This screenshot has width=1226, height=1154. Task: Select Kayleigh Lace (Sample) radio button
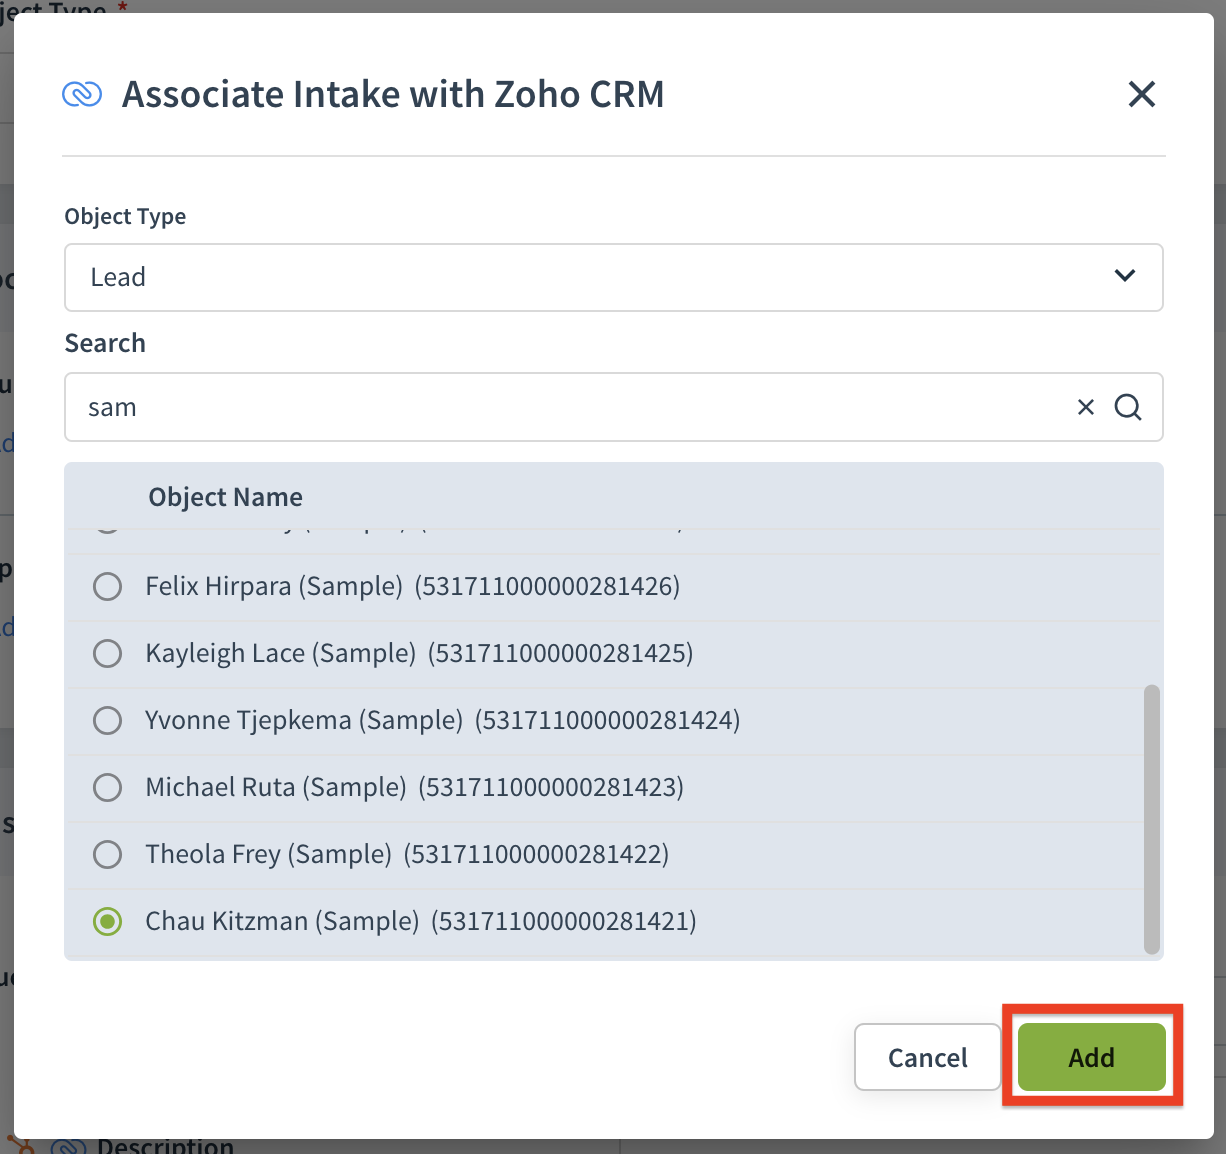(107, 653)
